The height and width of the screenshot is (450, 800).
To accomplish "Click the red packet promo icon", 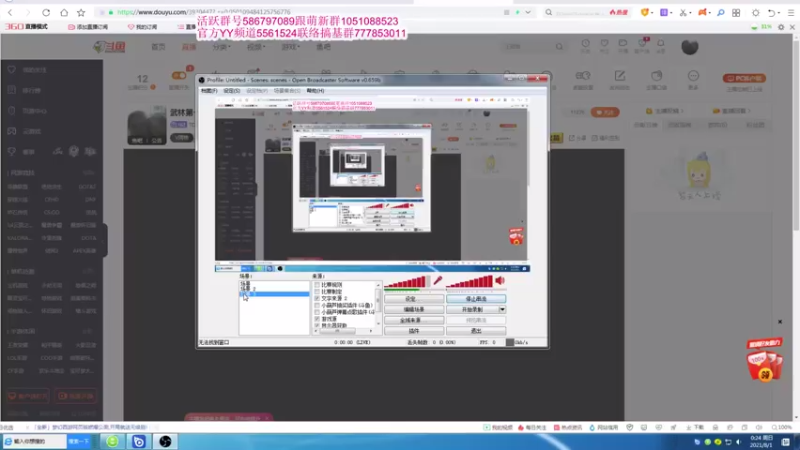I will 764,360.
